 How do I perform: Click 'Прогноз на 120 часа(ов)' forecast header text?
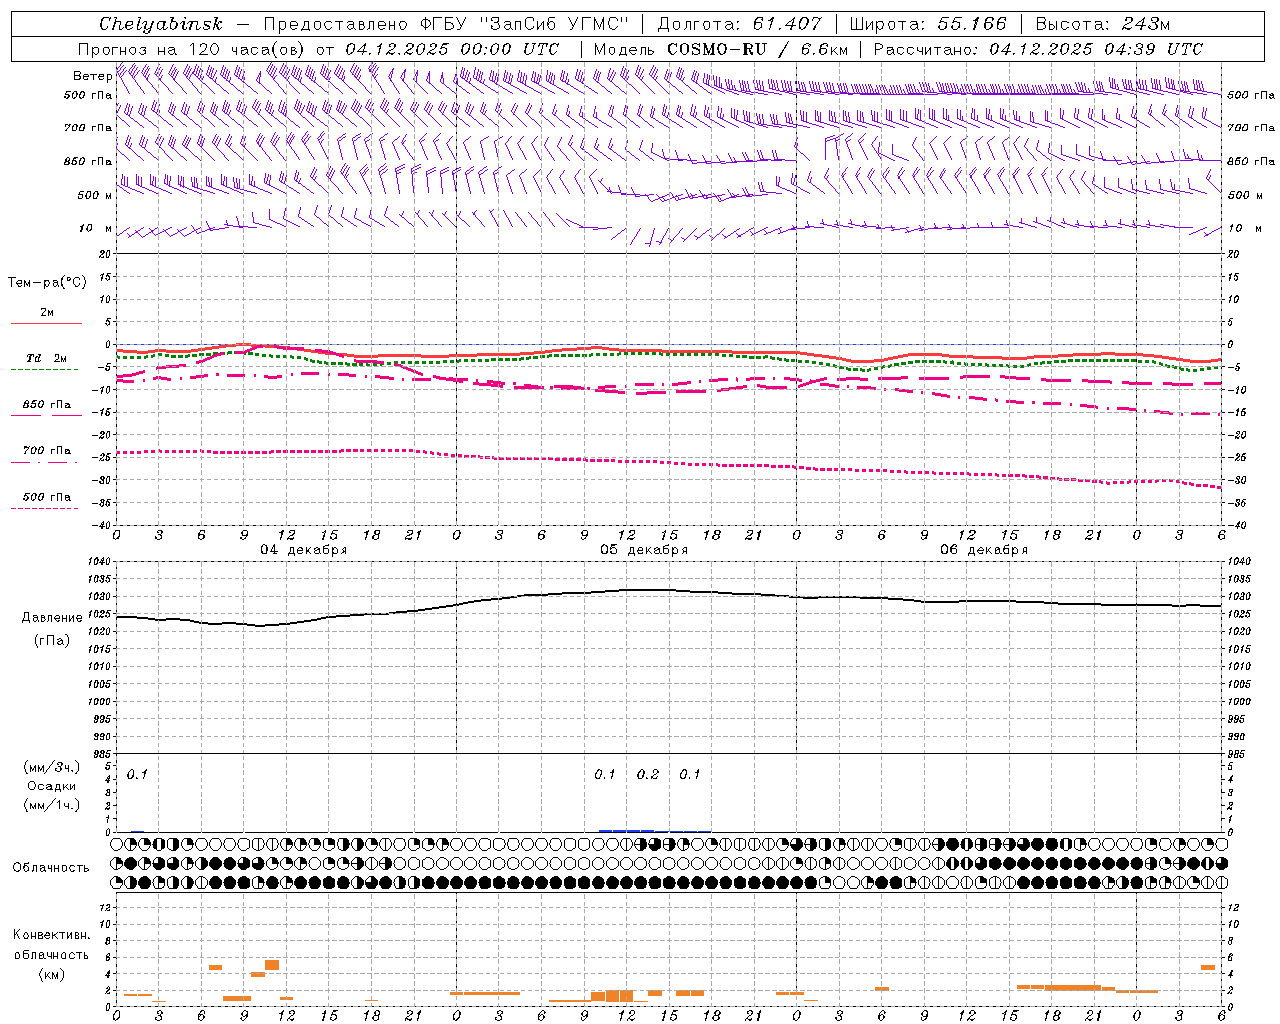(x=193, y=49)
